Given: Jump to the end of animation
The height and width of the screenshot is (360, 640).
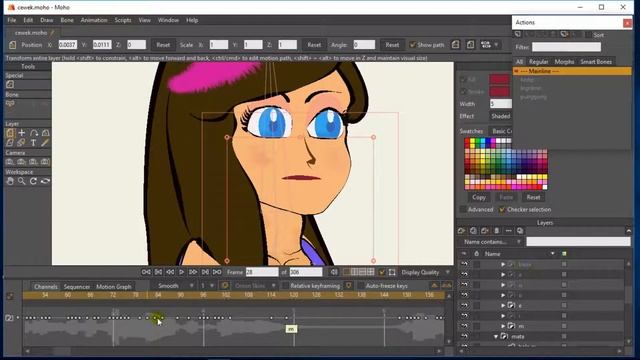Looking at the screenshot, I should (x=217, y=272).
